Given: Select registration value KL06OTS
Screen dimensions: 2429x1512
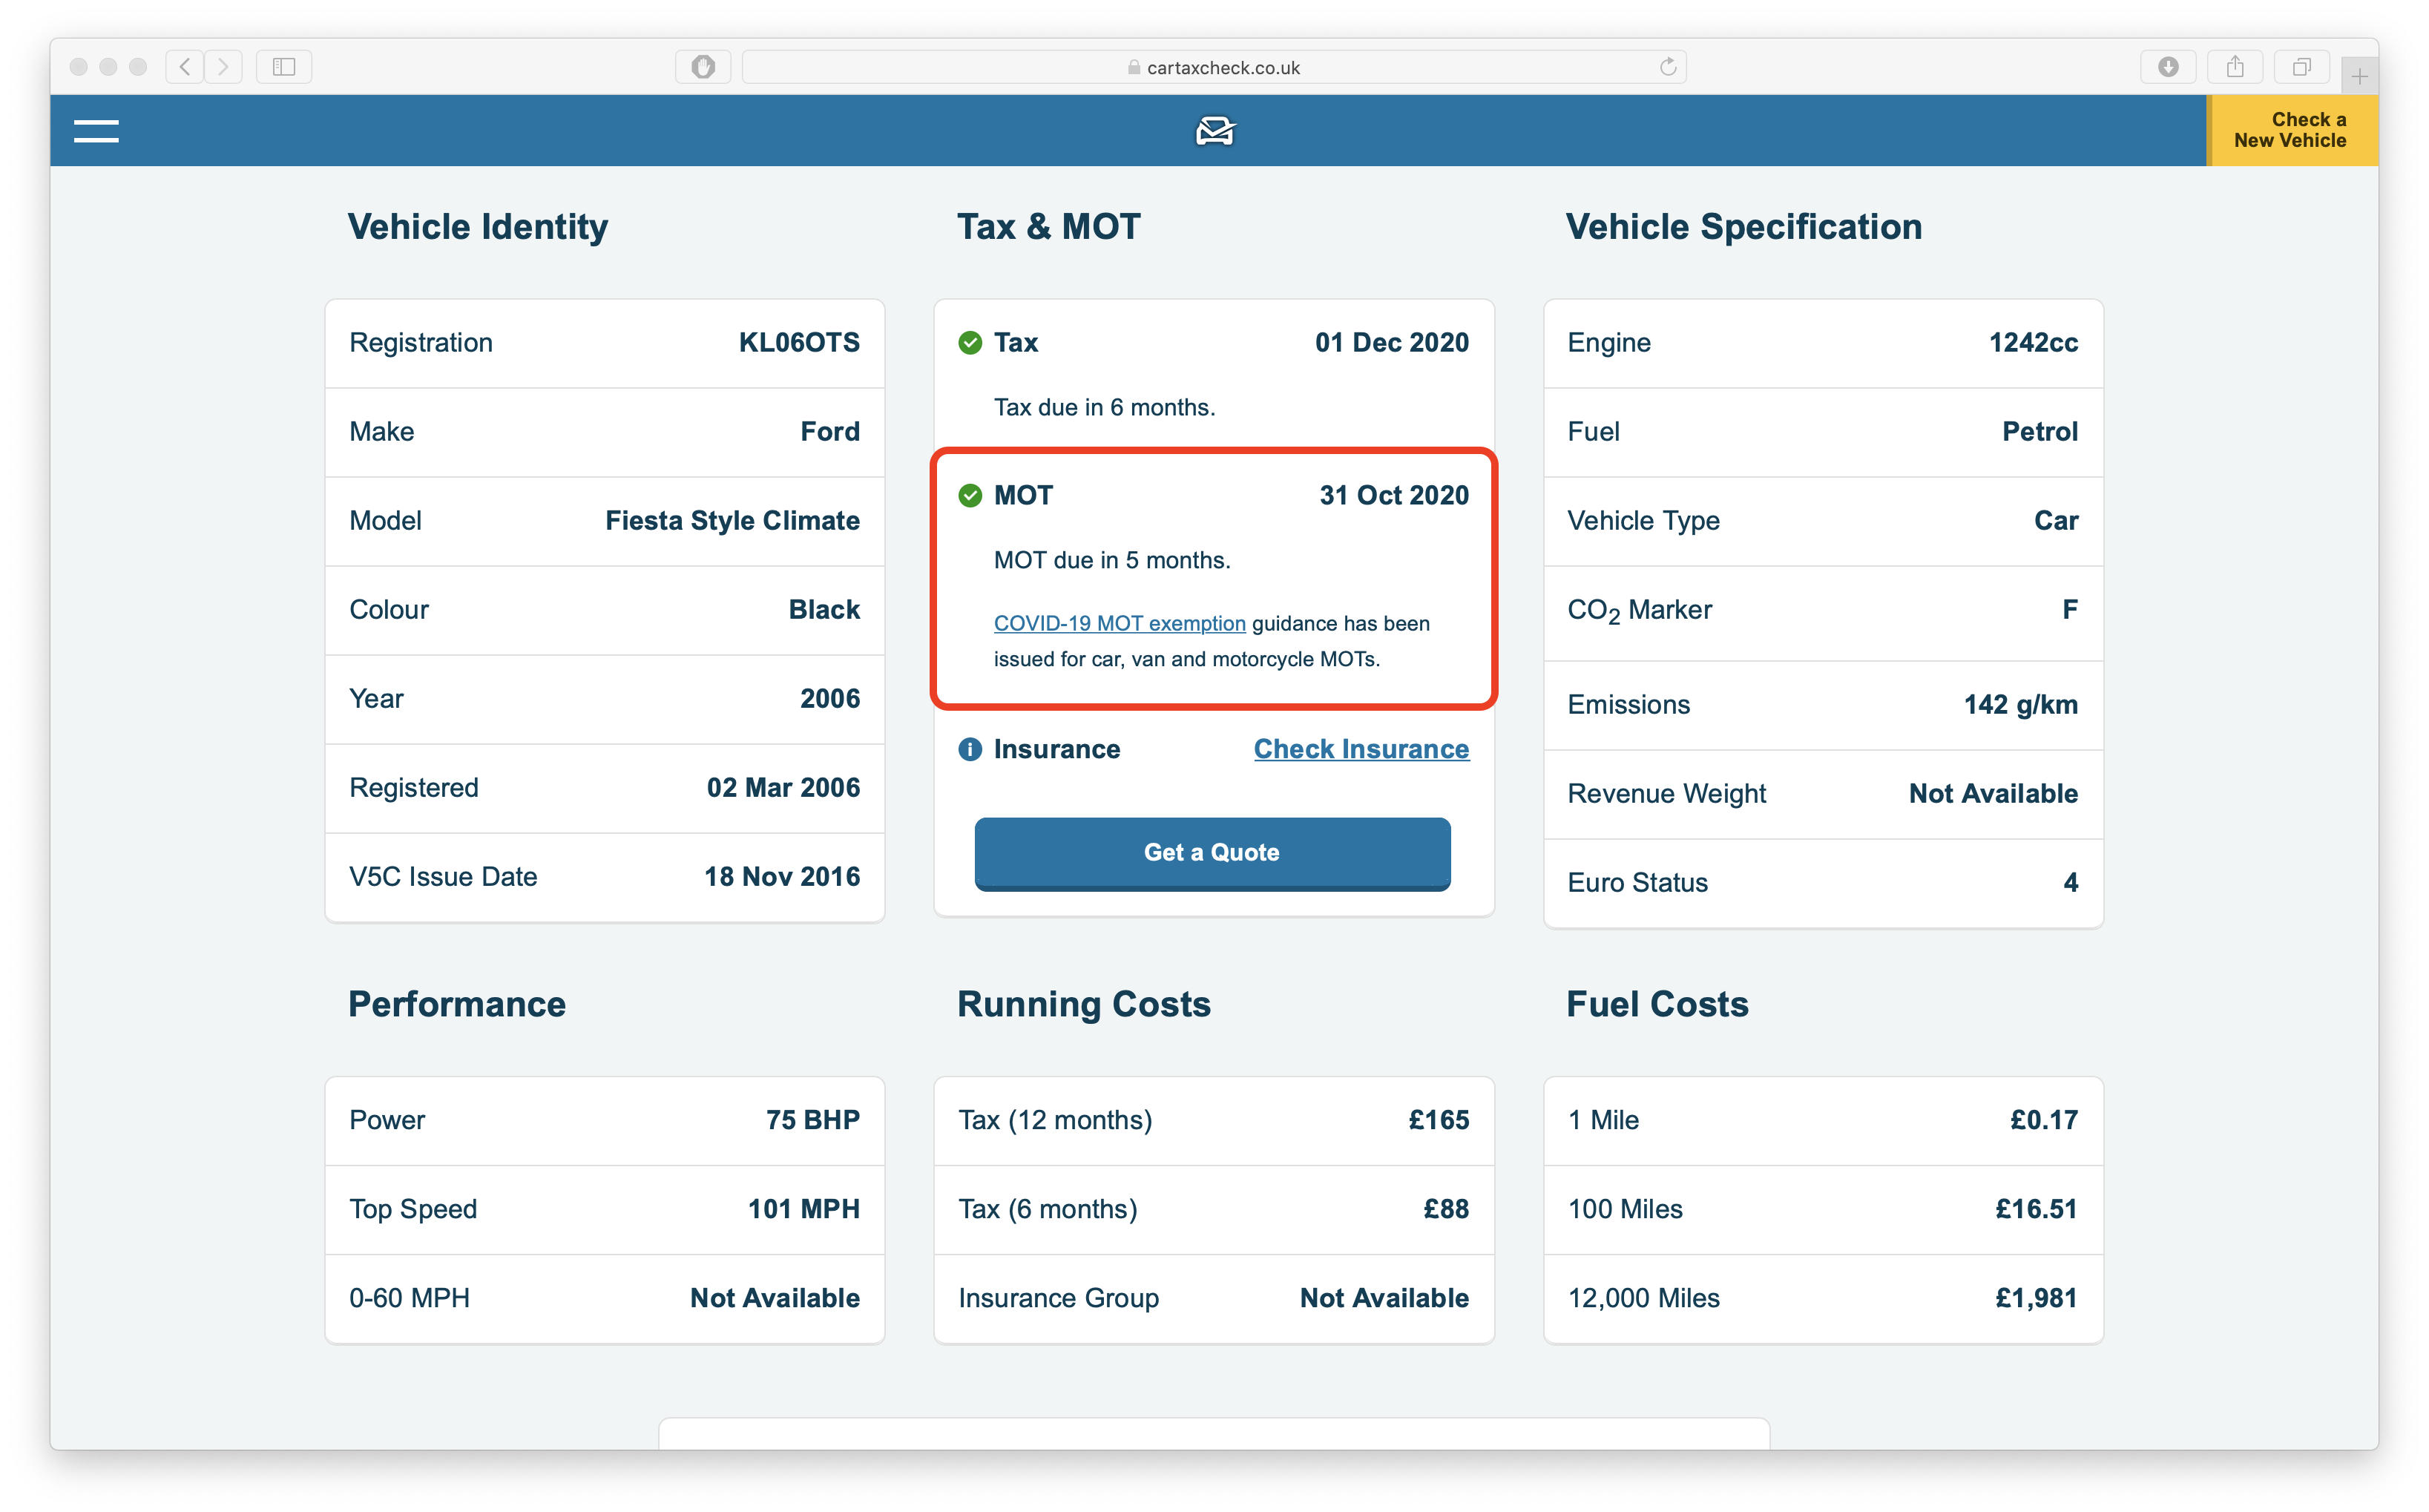Looking at the screenshot, I should 799,343.
